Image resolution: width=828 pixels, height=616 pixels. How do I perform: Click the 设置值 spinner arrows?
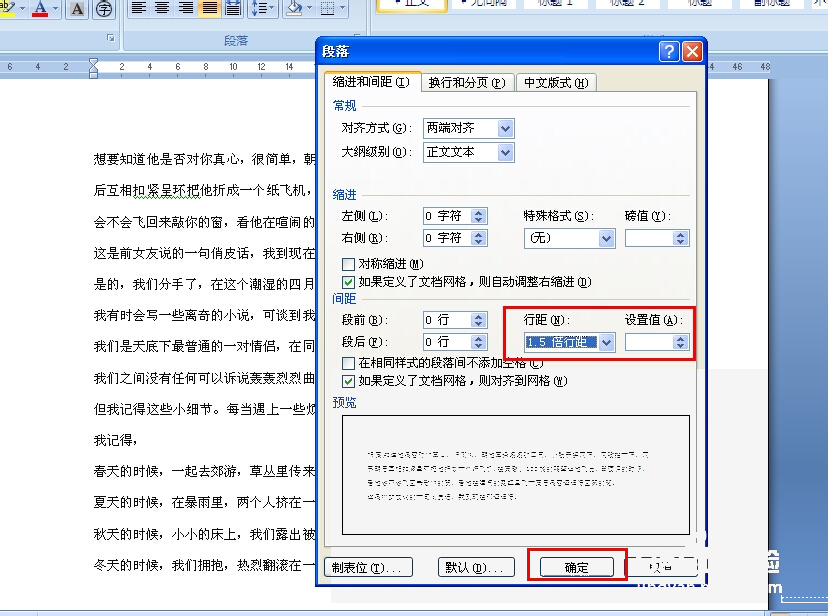pos(681,343)
